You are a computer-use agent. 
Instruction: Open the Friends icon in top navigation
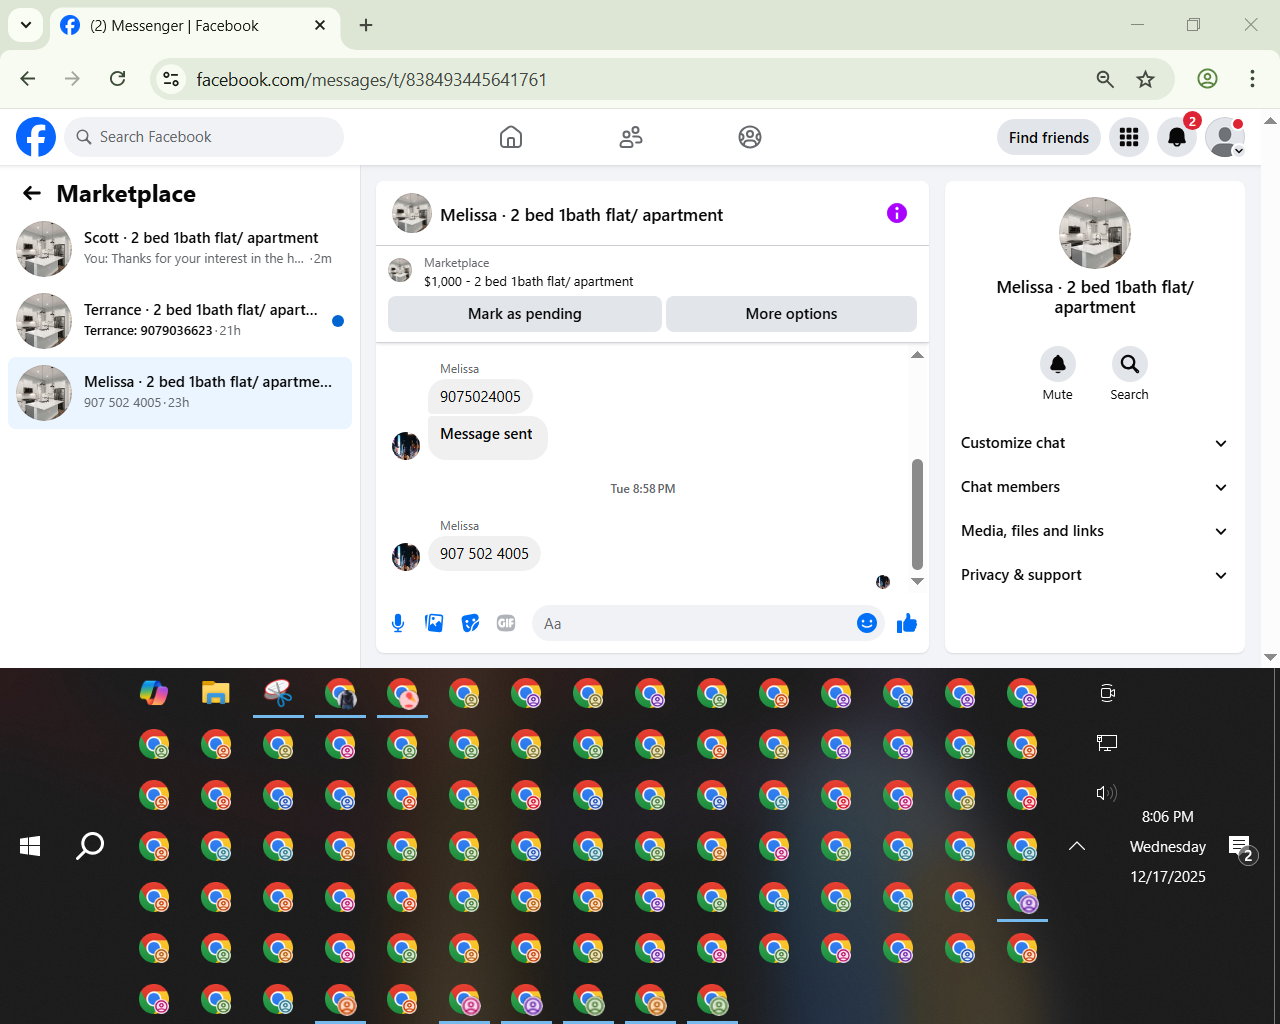[631, 137]
